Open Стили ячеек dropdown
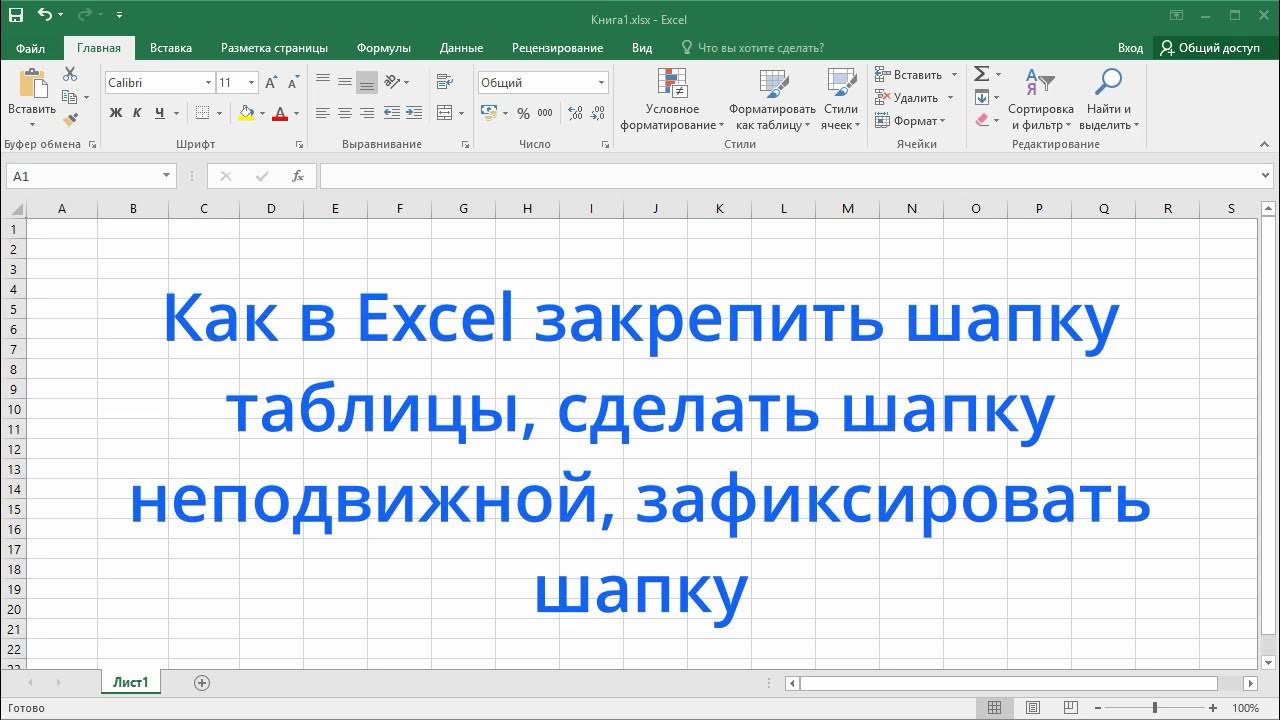1280x720 pixels. 841,99
